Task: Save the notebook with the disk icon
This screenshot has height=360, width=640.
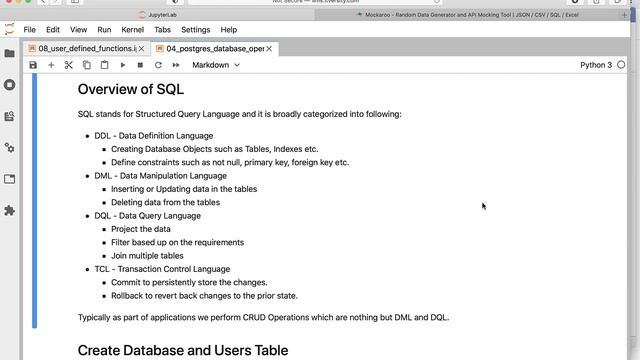Action: 33,65
